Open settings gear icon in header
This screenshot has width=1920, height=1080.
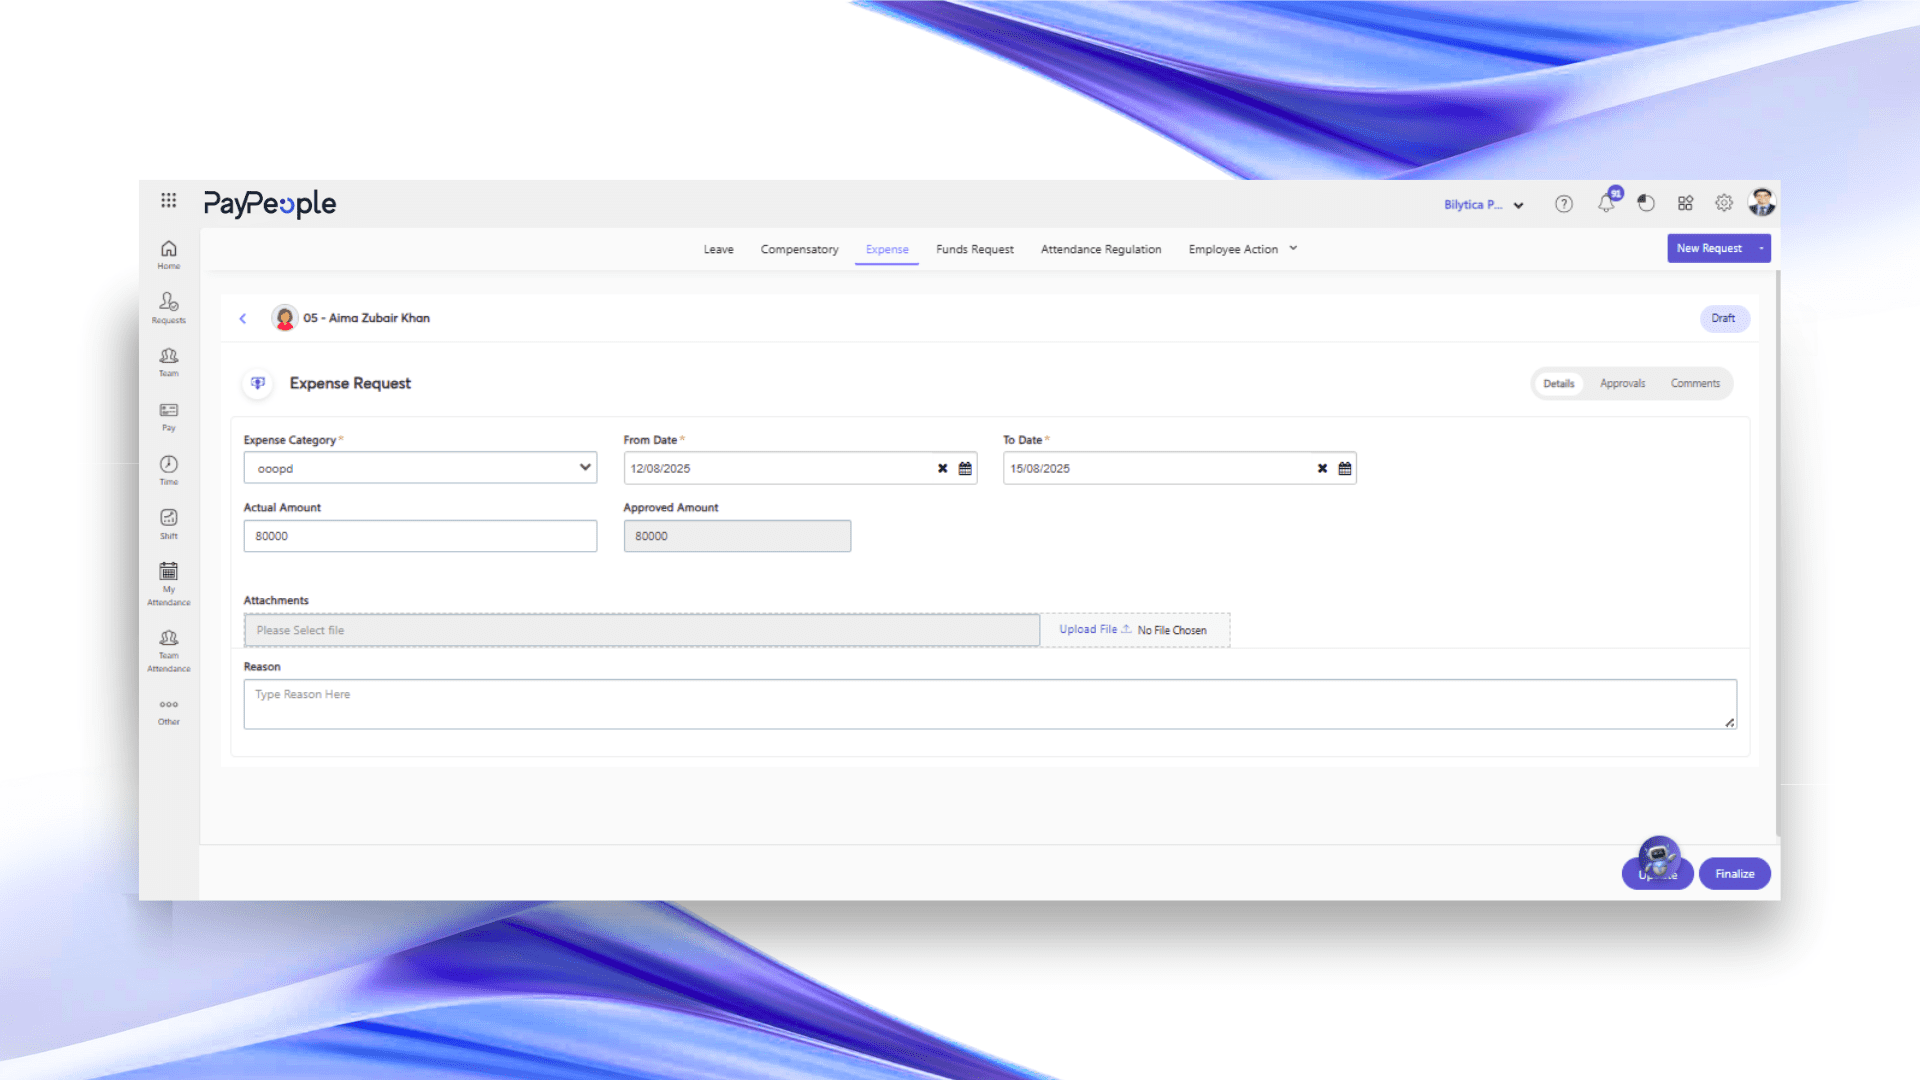click(1724, 203)
